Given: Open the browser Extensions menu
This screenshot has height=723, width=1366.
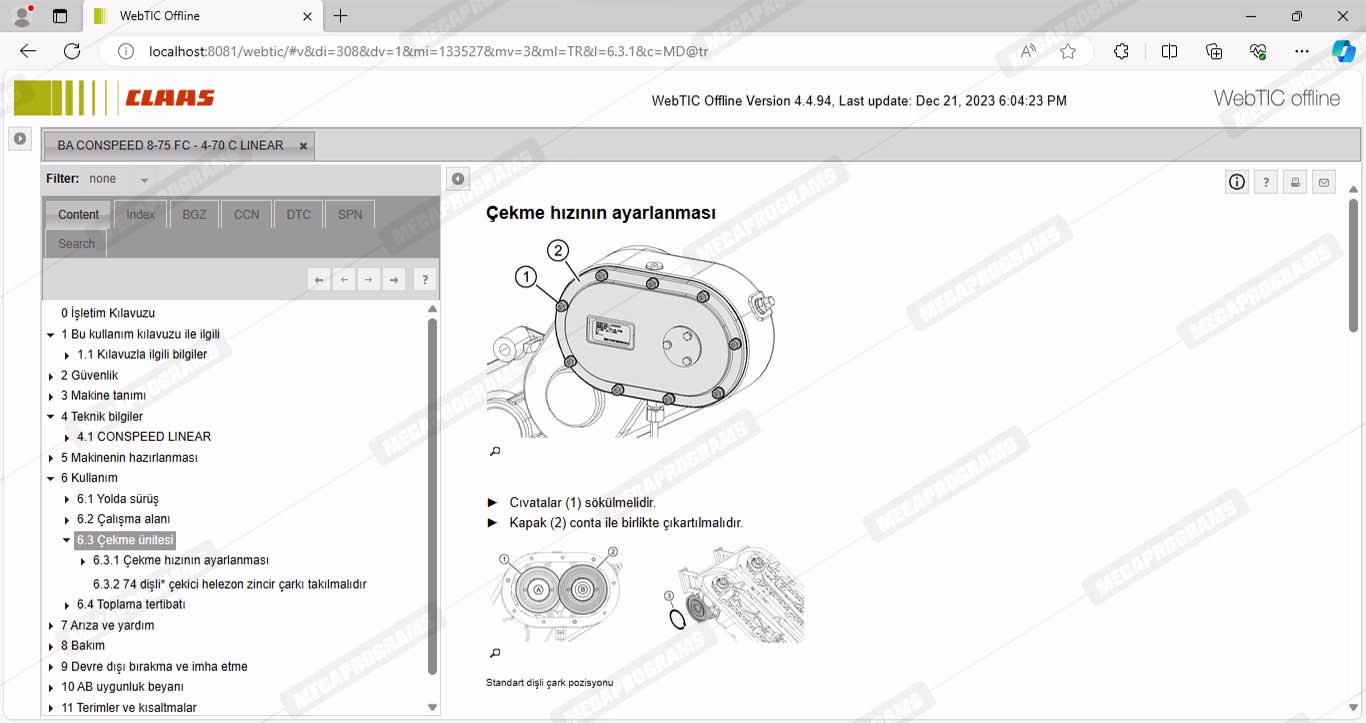Looking at the screenshot, I should 1121,51.
